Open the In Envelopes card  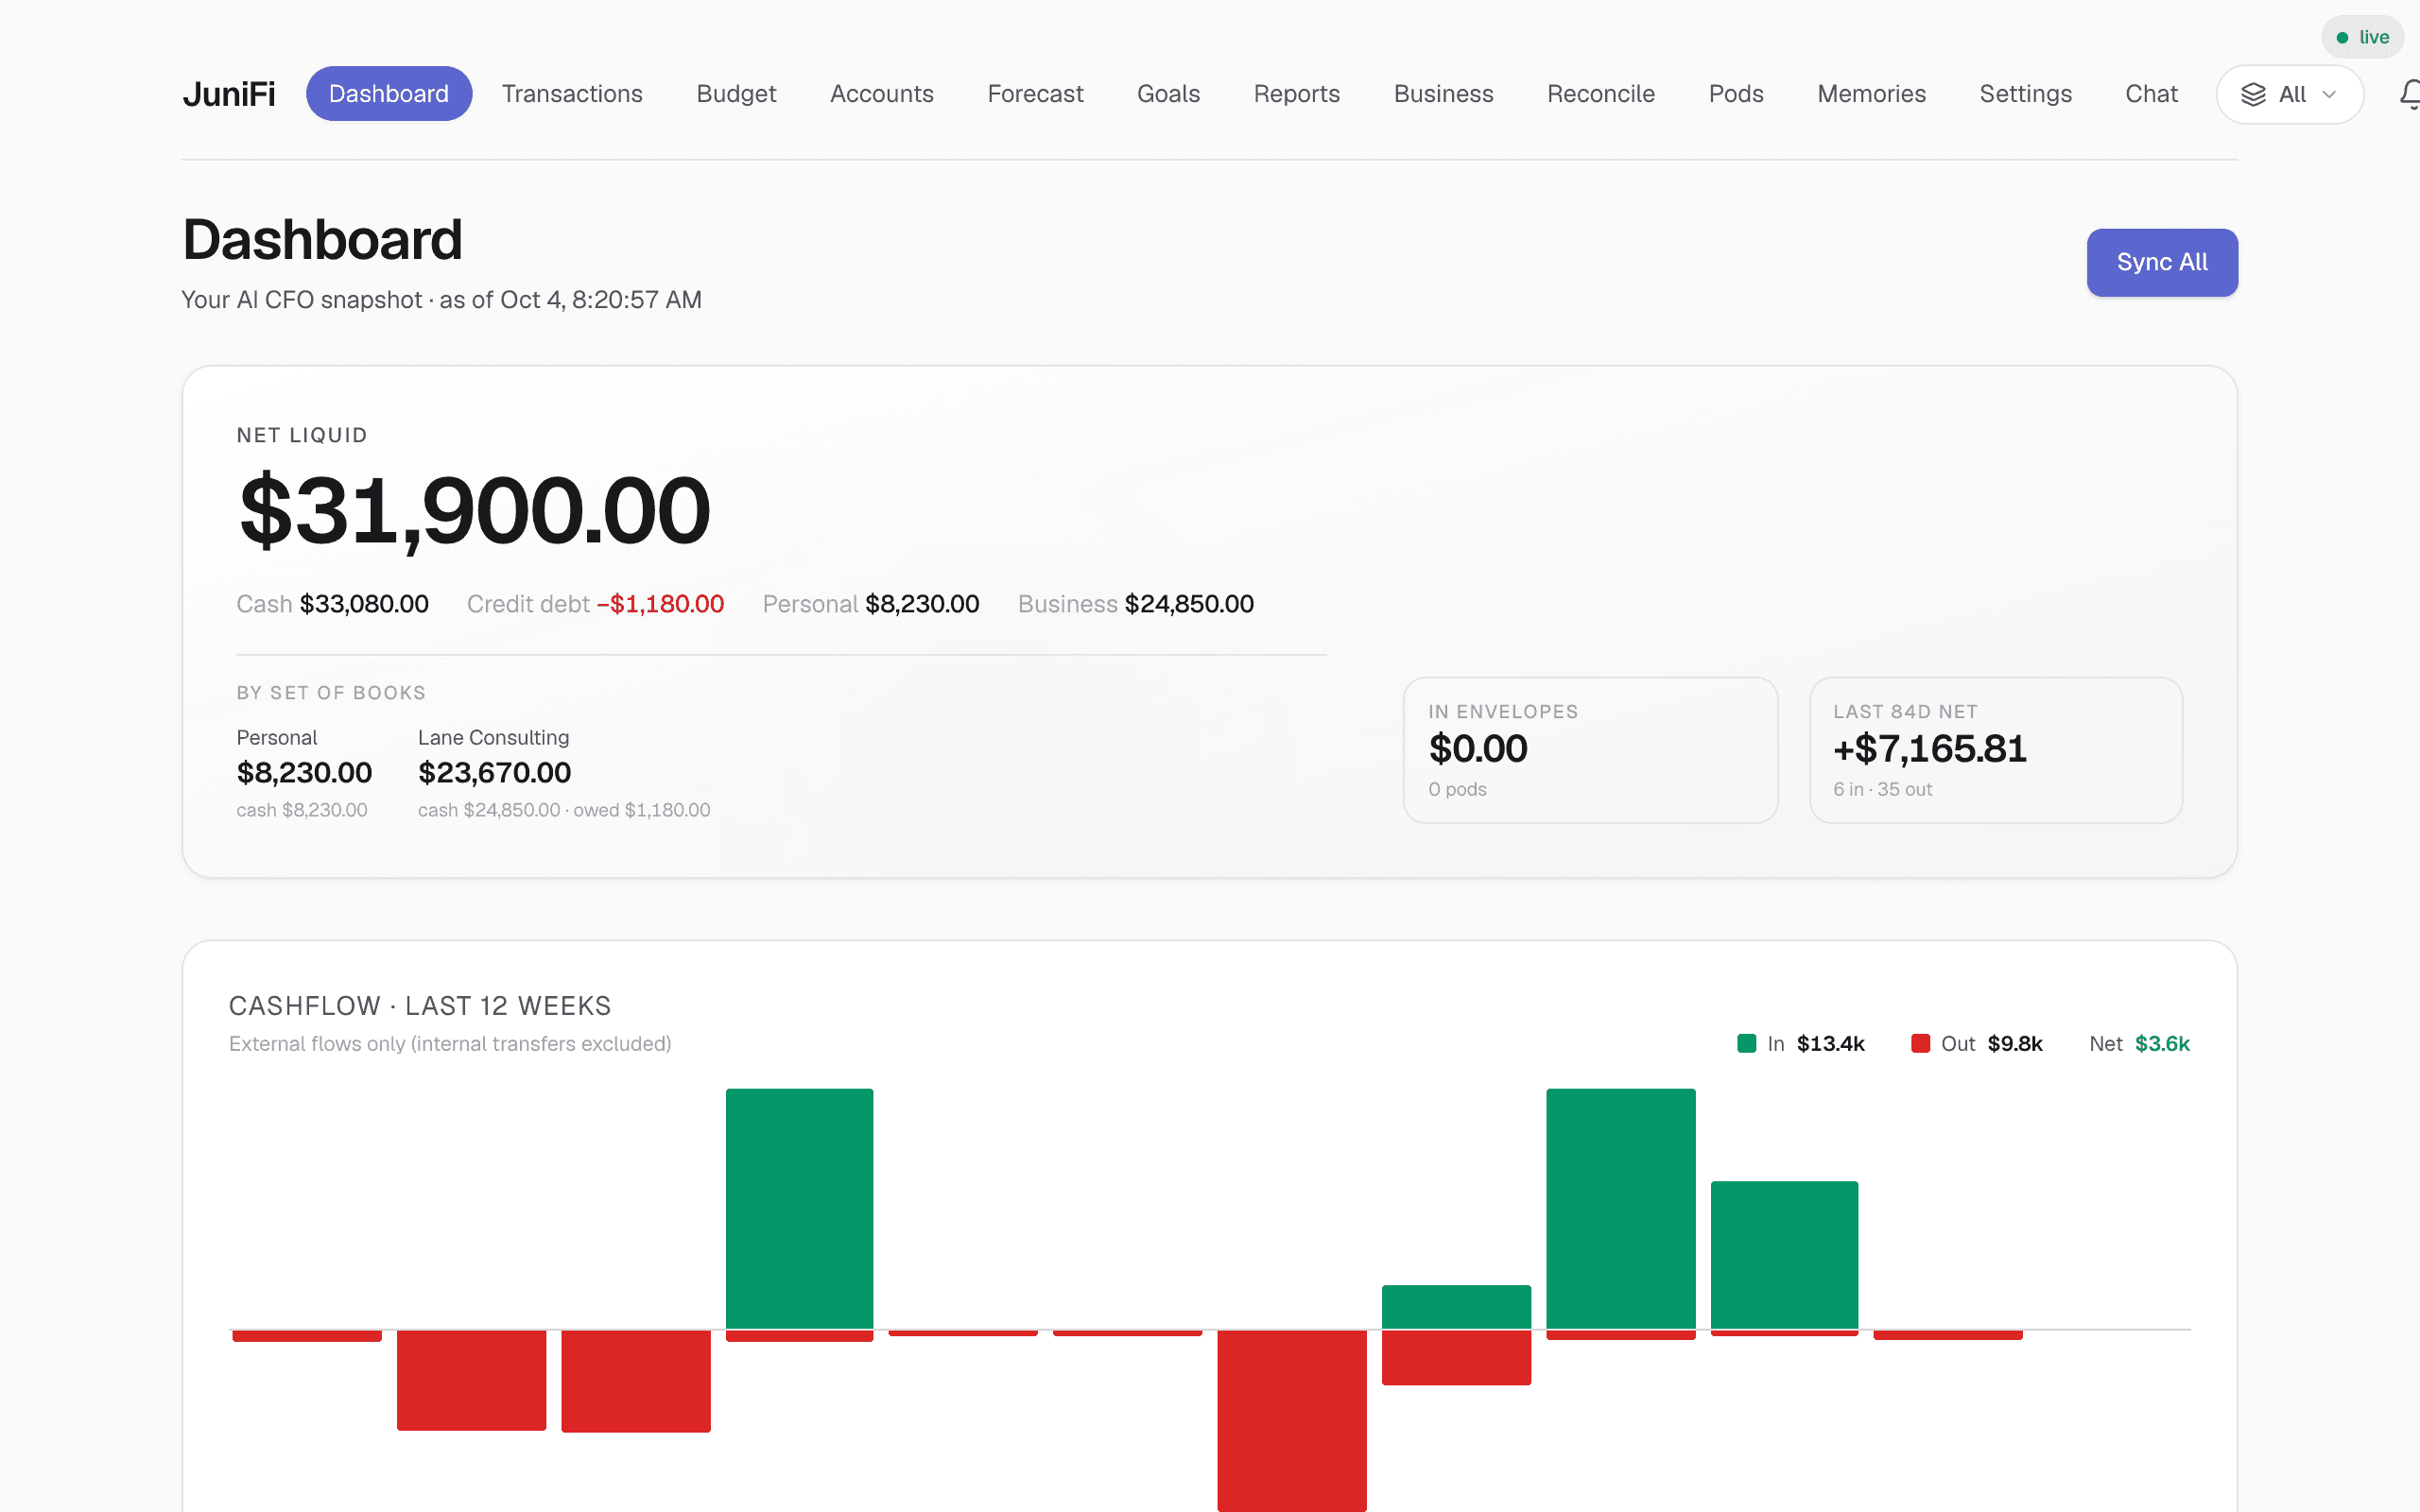pyautogui.click(x=1590, y=750)
